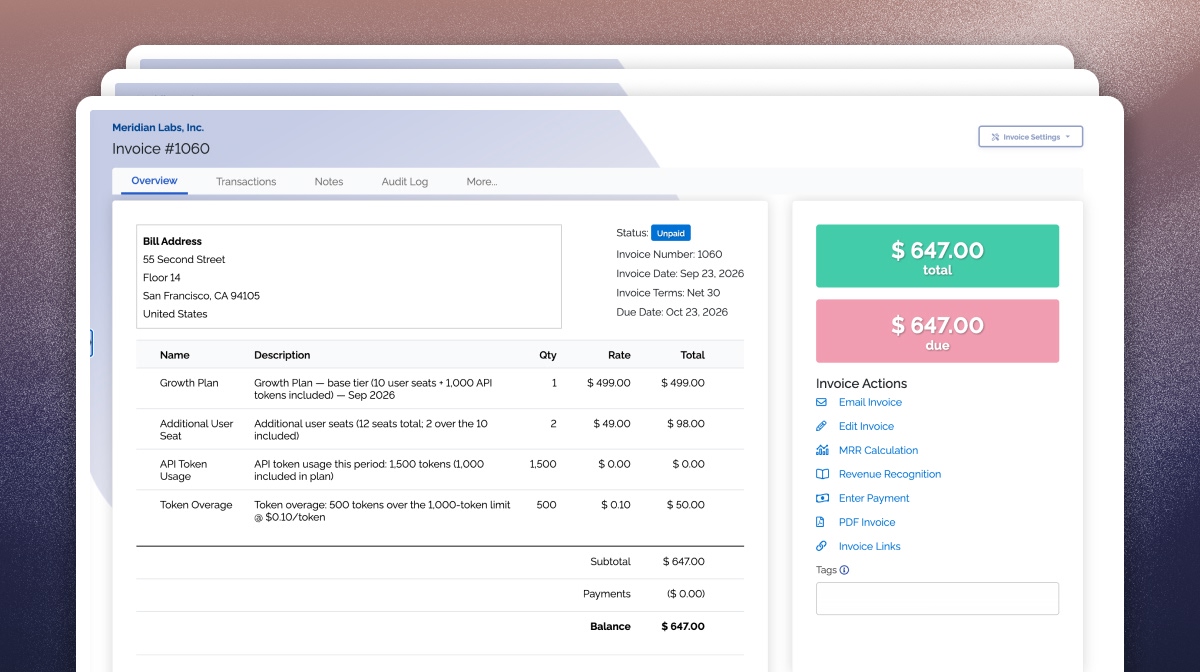Open the Notes tab

pyautogui.click(x=329, y=182)
